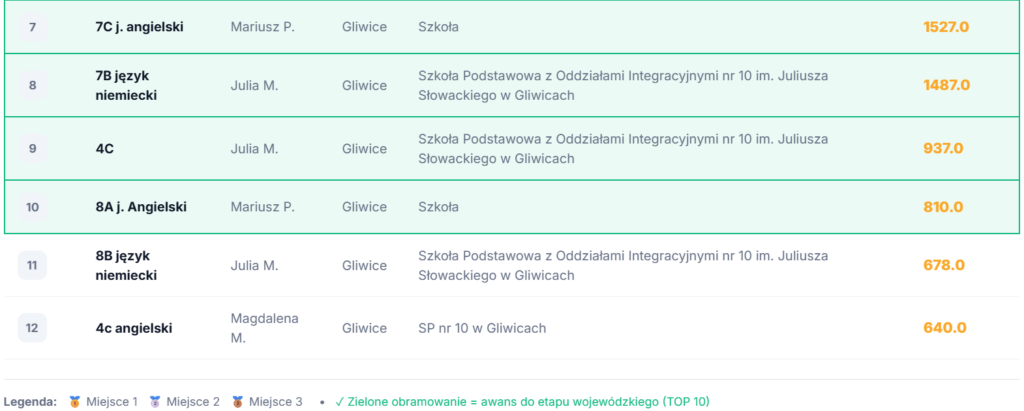This screenshot has height=411, width=1024.
Task: Click the score 1527.0
Action: coord(946,27)
